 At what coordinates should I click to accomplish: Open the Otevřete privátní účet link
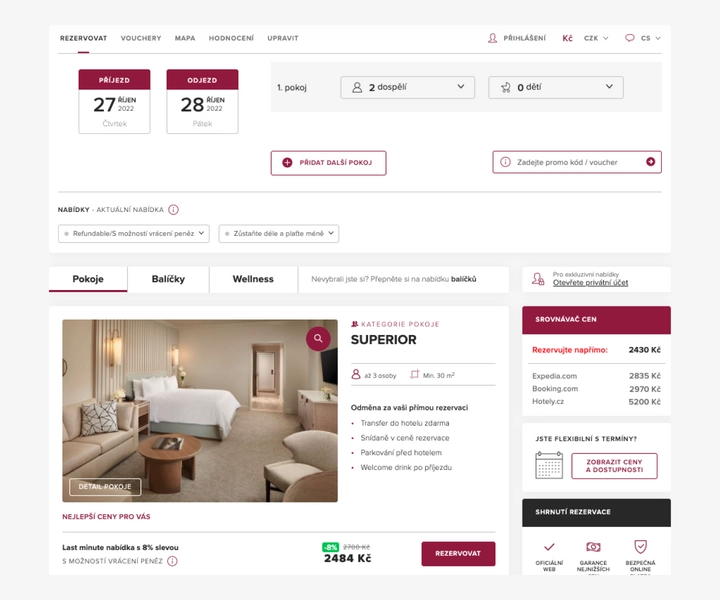click(590, 283)
